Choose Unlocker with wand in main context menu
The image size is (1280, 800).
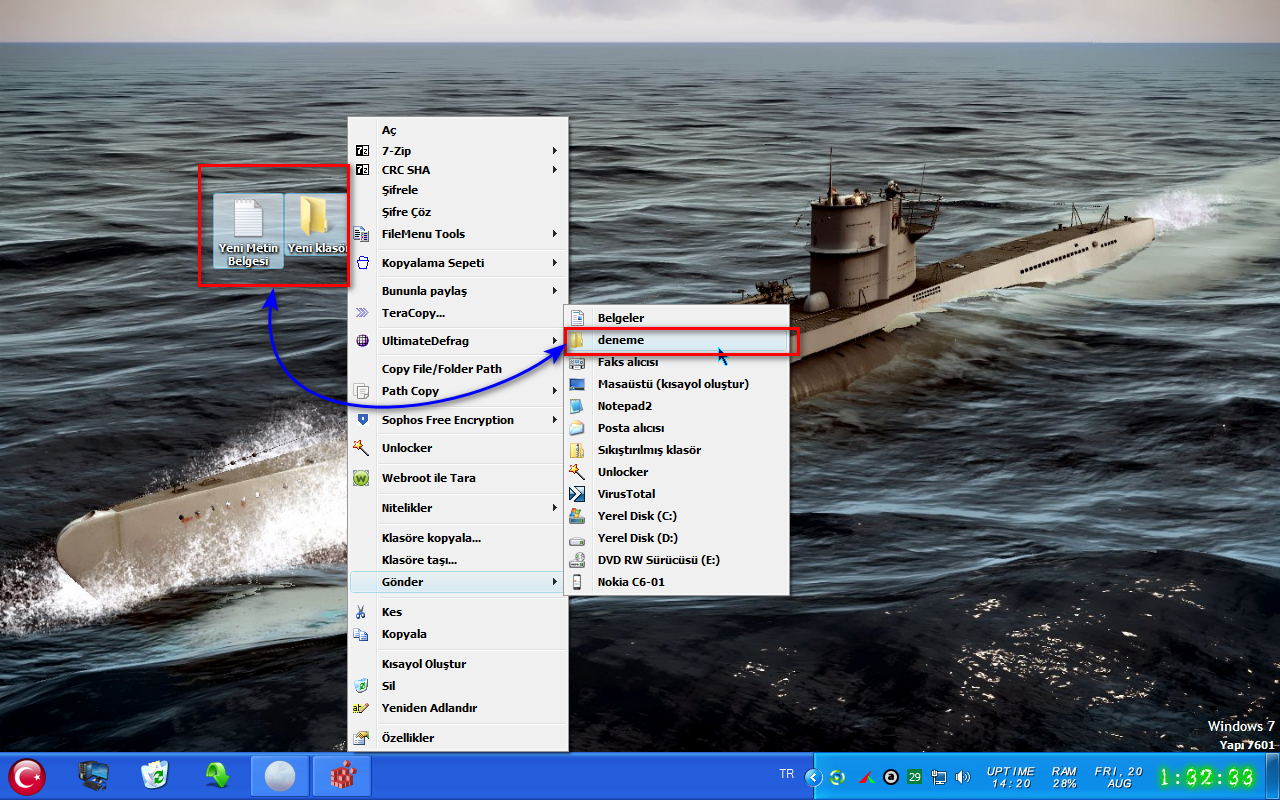(x=458, y=448)
